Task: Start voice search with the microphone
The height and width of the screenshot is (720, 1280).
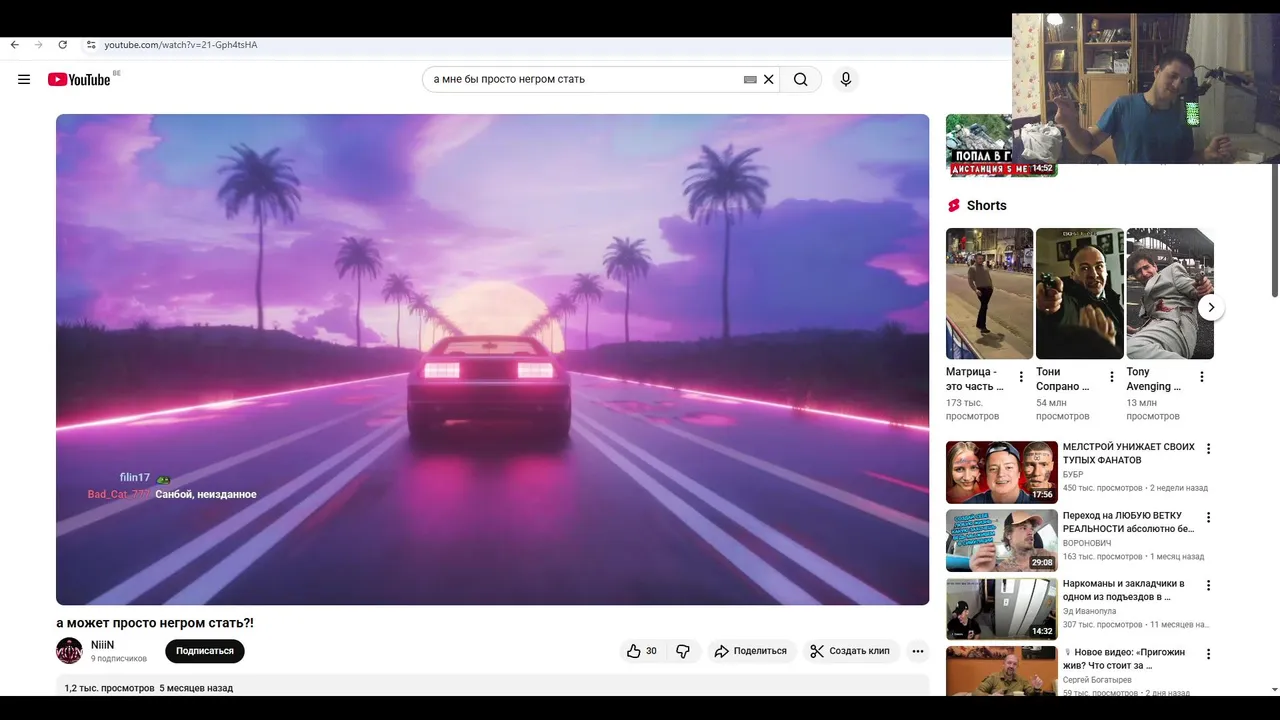Action: (x=846, y=79)
